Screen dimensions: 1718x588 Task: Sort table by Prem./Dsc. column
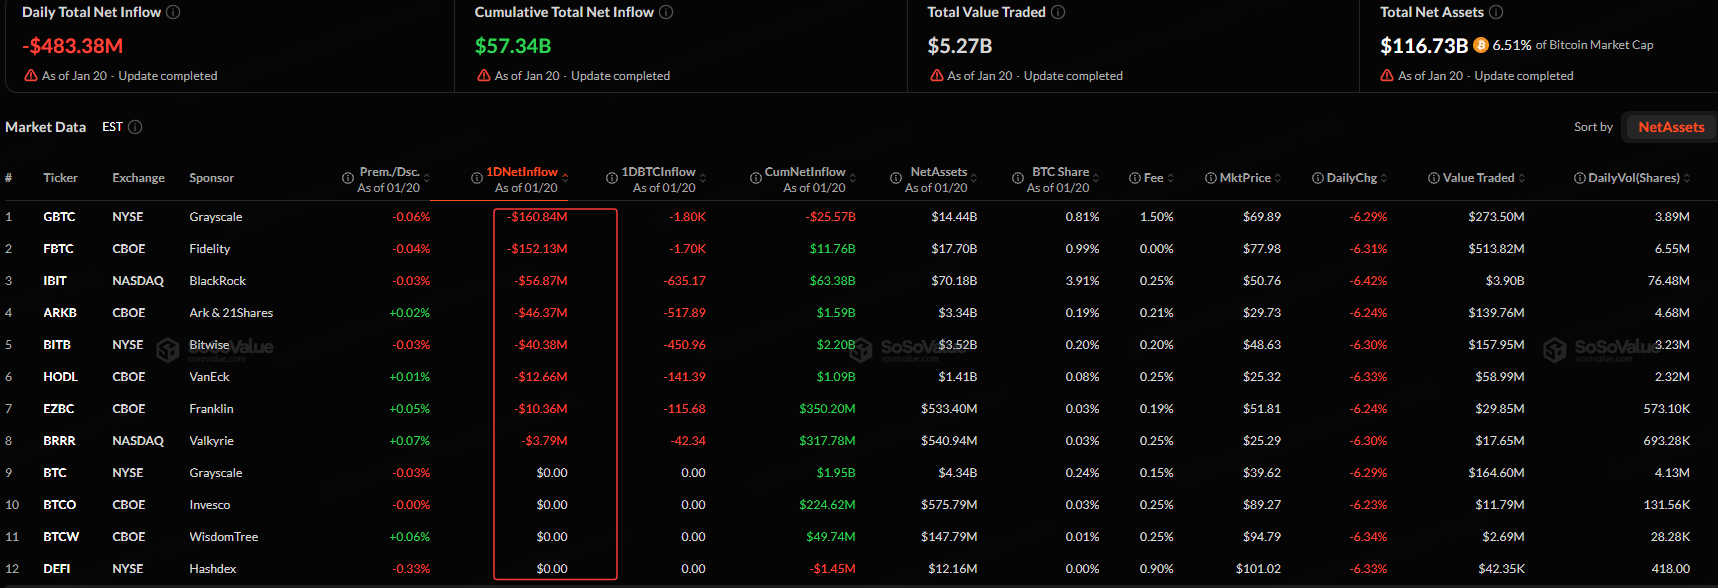427,178
